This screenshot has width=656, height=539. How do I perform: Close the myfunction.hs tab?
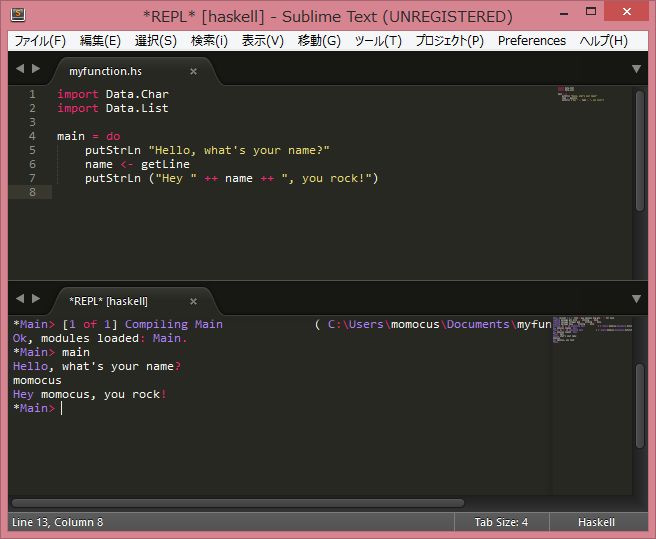click(193, 72)
